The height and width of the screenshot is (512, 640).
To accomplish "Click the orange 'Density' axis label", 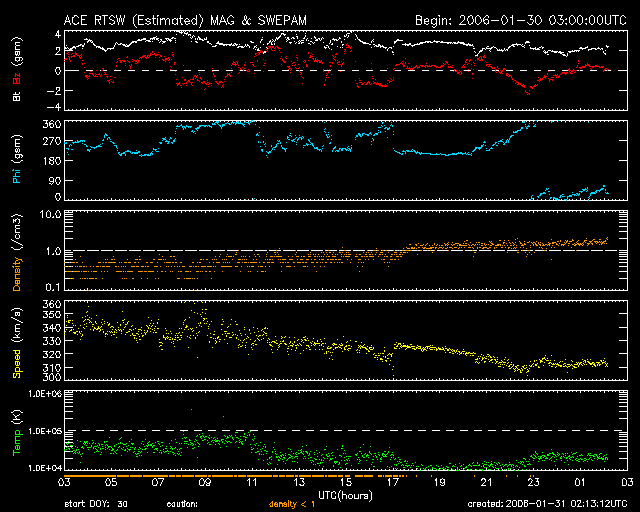I will tap(17, 274).
